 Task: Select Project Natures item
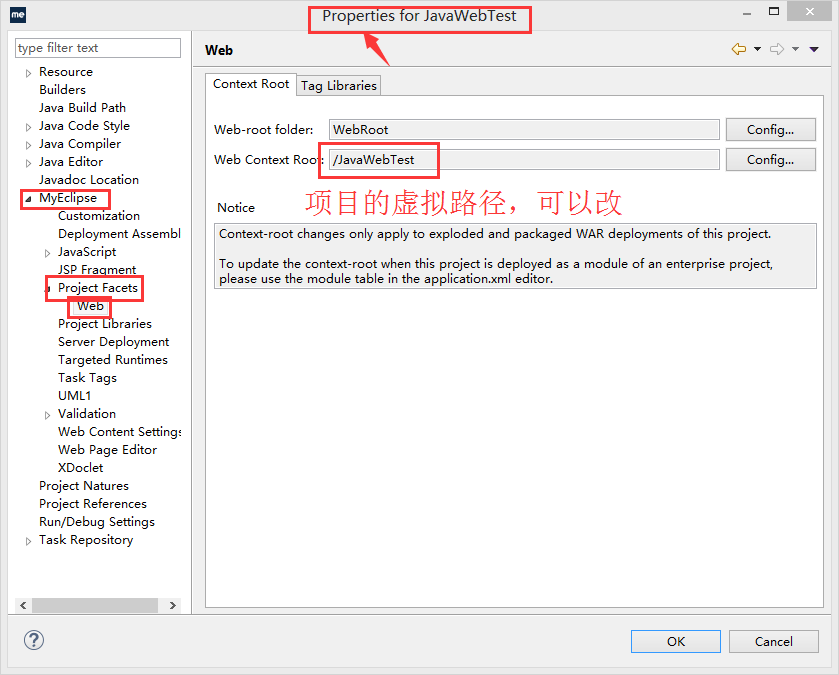tap(84, 486)
